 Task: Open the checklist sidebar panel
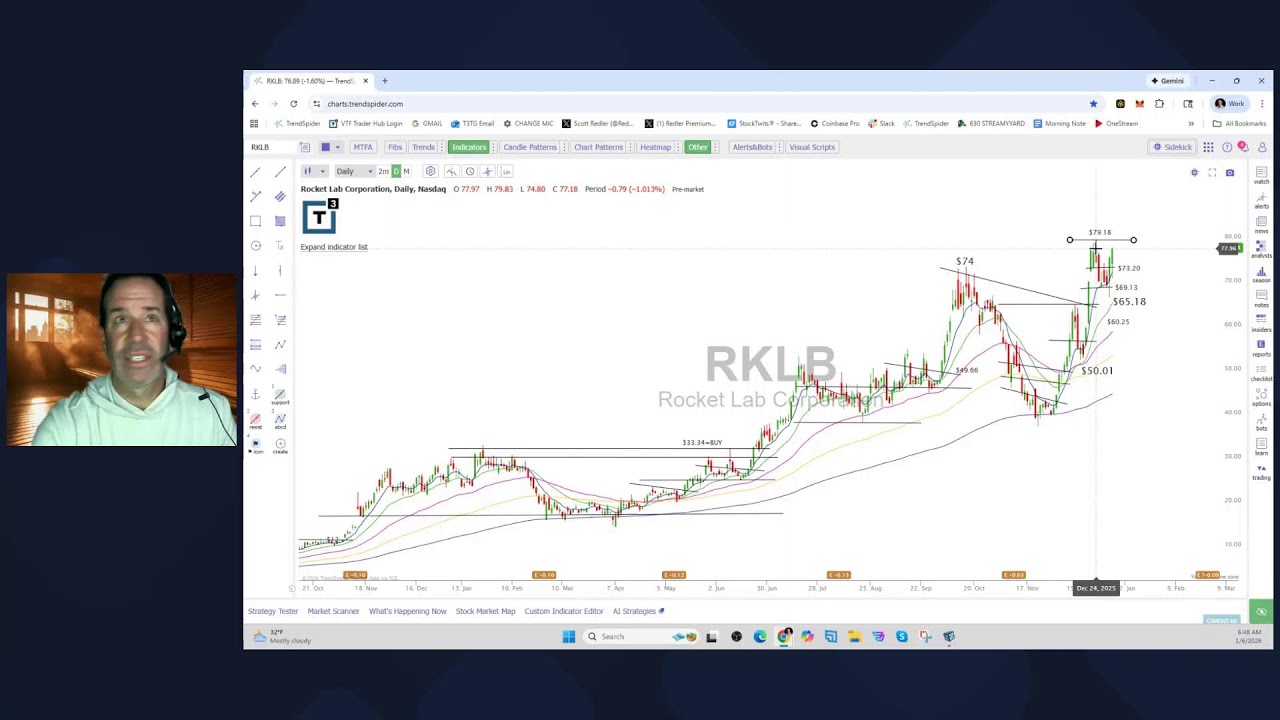click(1261, 372)
